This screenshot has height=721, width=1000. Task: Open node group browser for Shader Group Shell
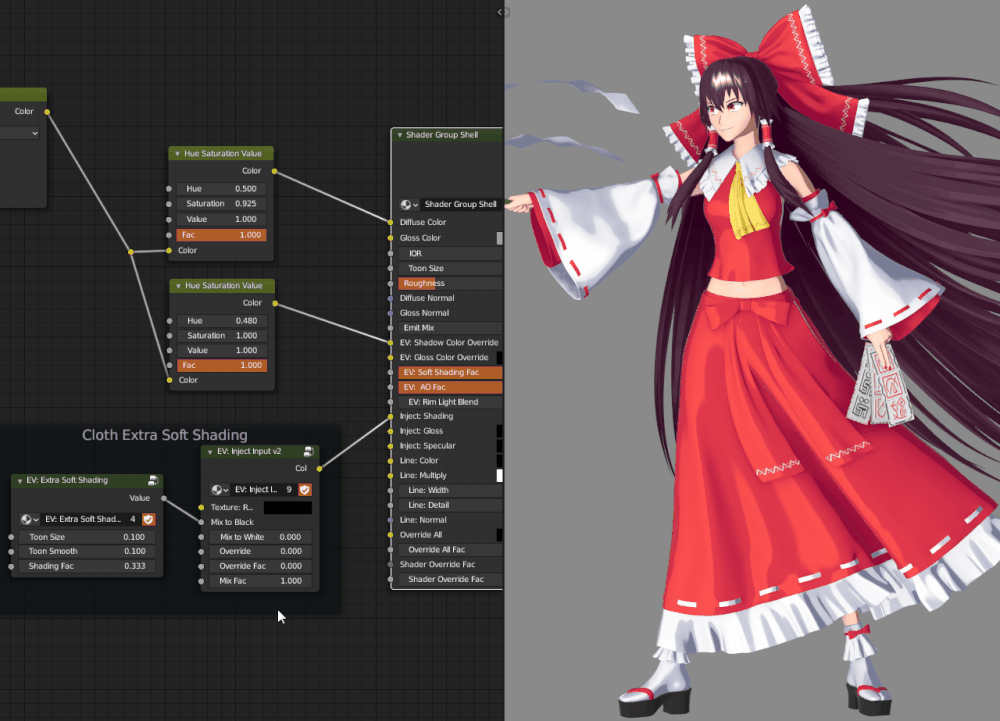[409, 205]
